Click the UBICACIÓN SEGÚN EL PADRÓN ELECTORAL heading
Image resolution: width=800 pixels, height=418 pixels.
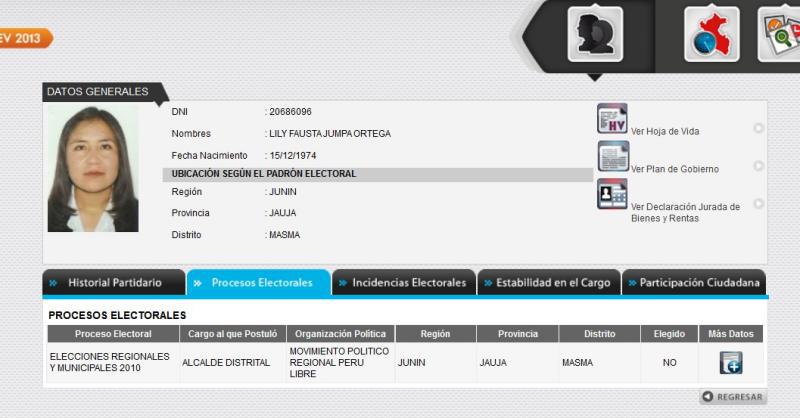pyautogui.click(x=264, y=174)
